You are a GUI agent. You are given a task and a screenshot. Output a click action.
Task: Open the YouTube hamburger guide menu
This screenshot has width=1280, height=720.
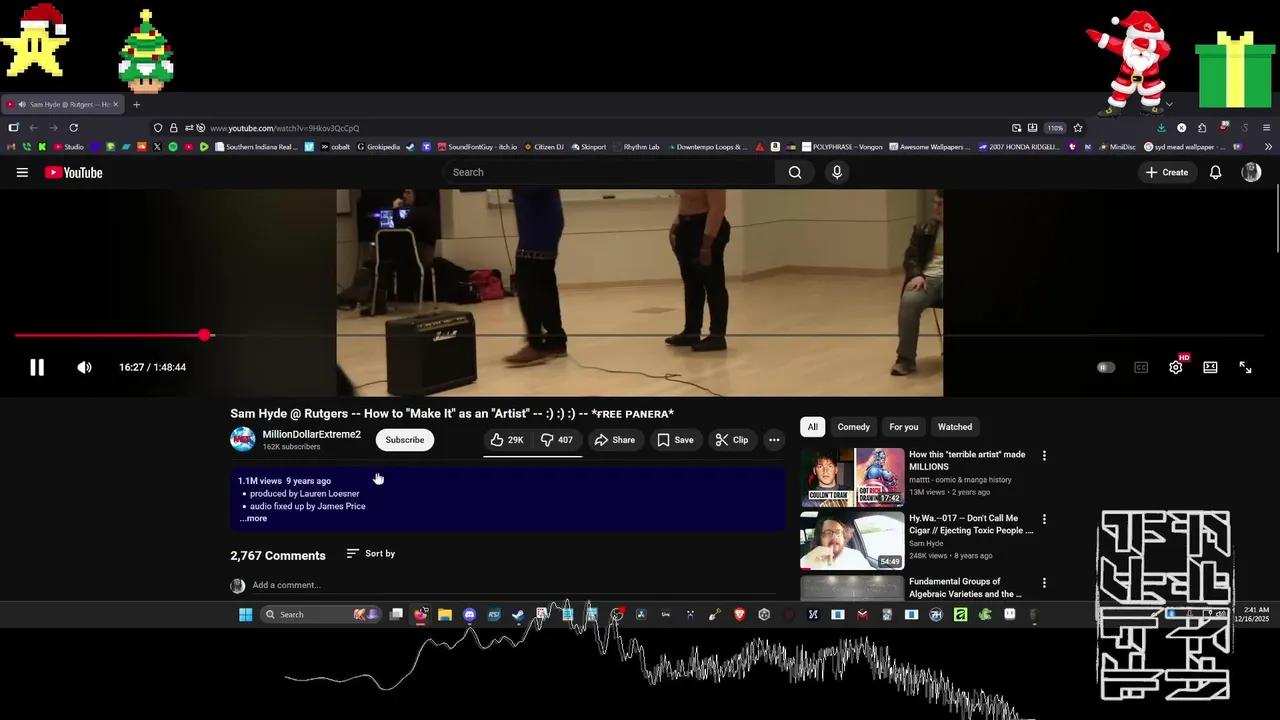point(22,172)
